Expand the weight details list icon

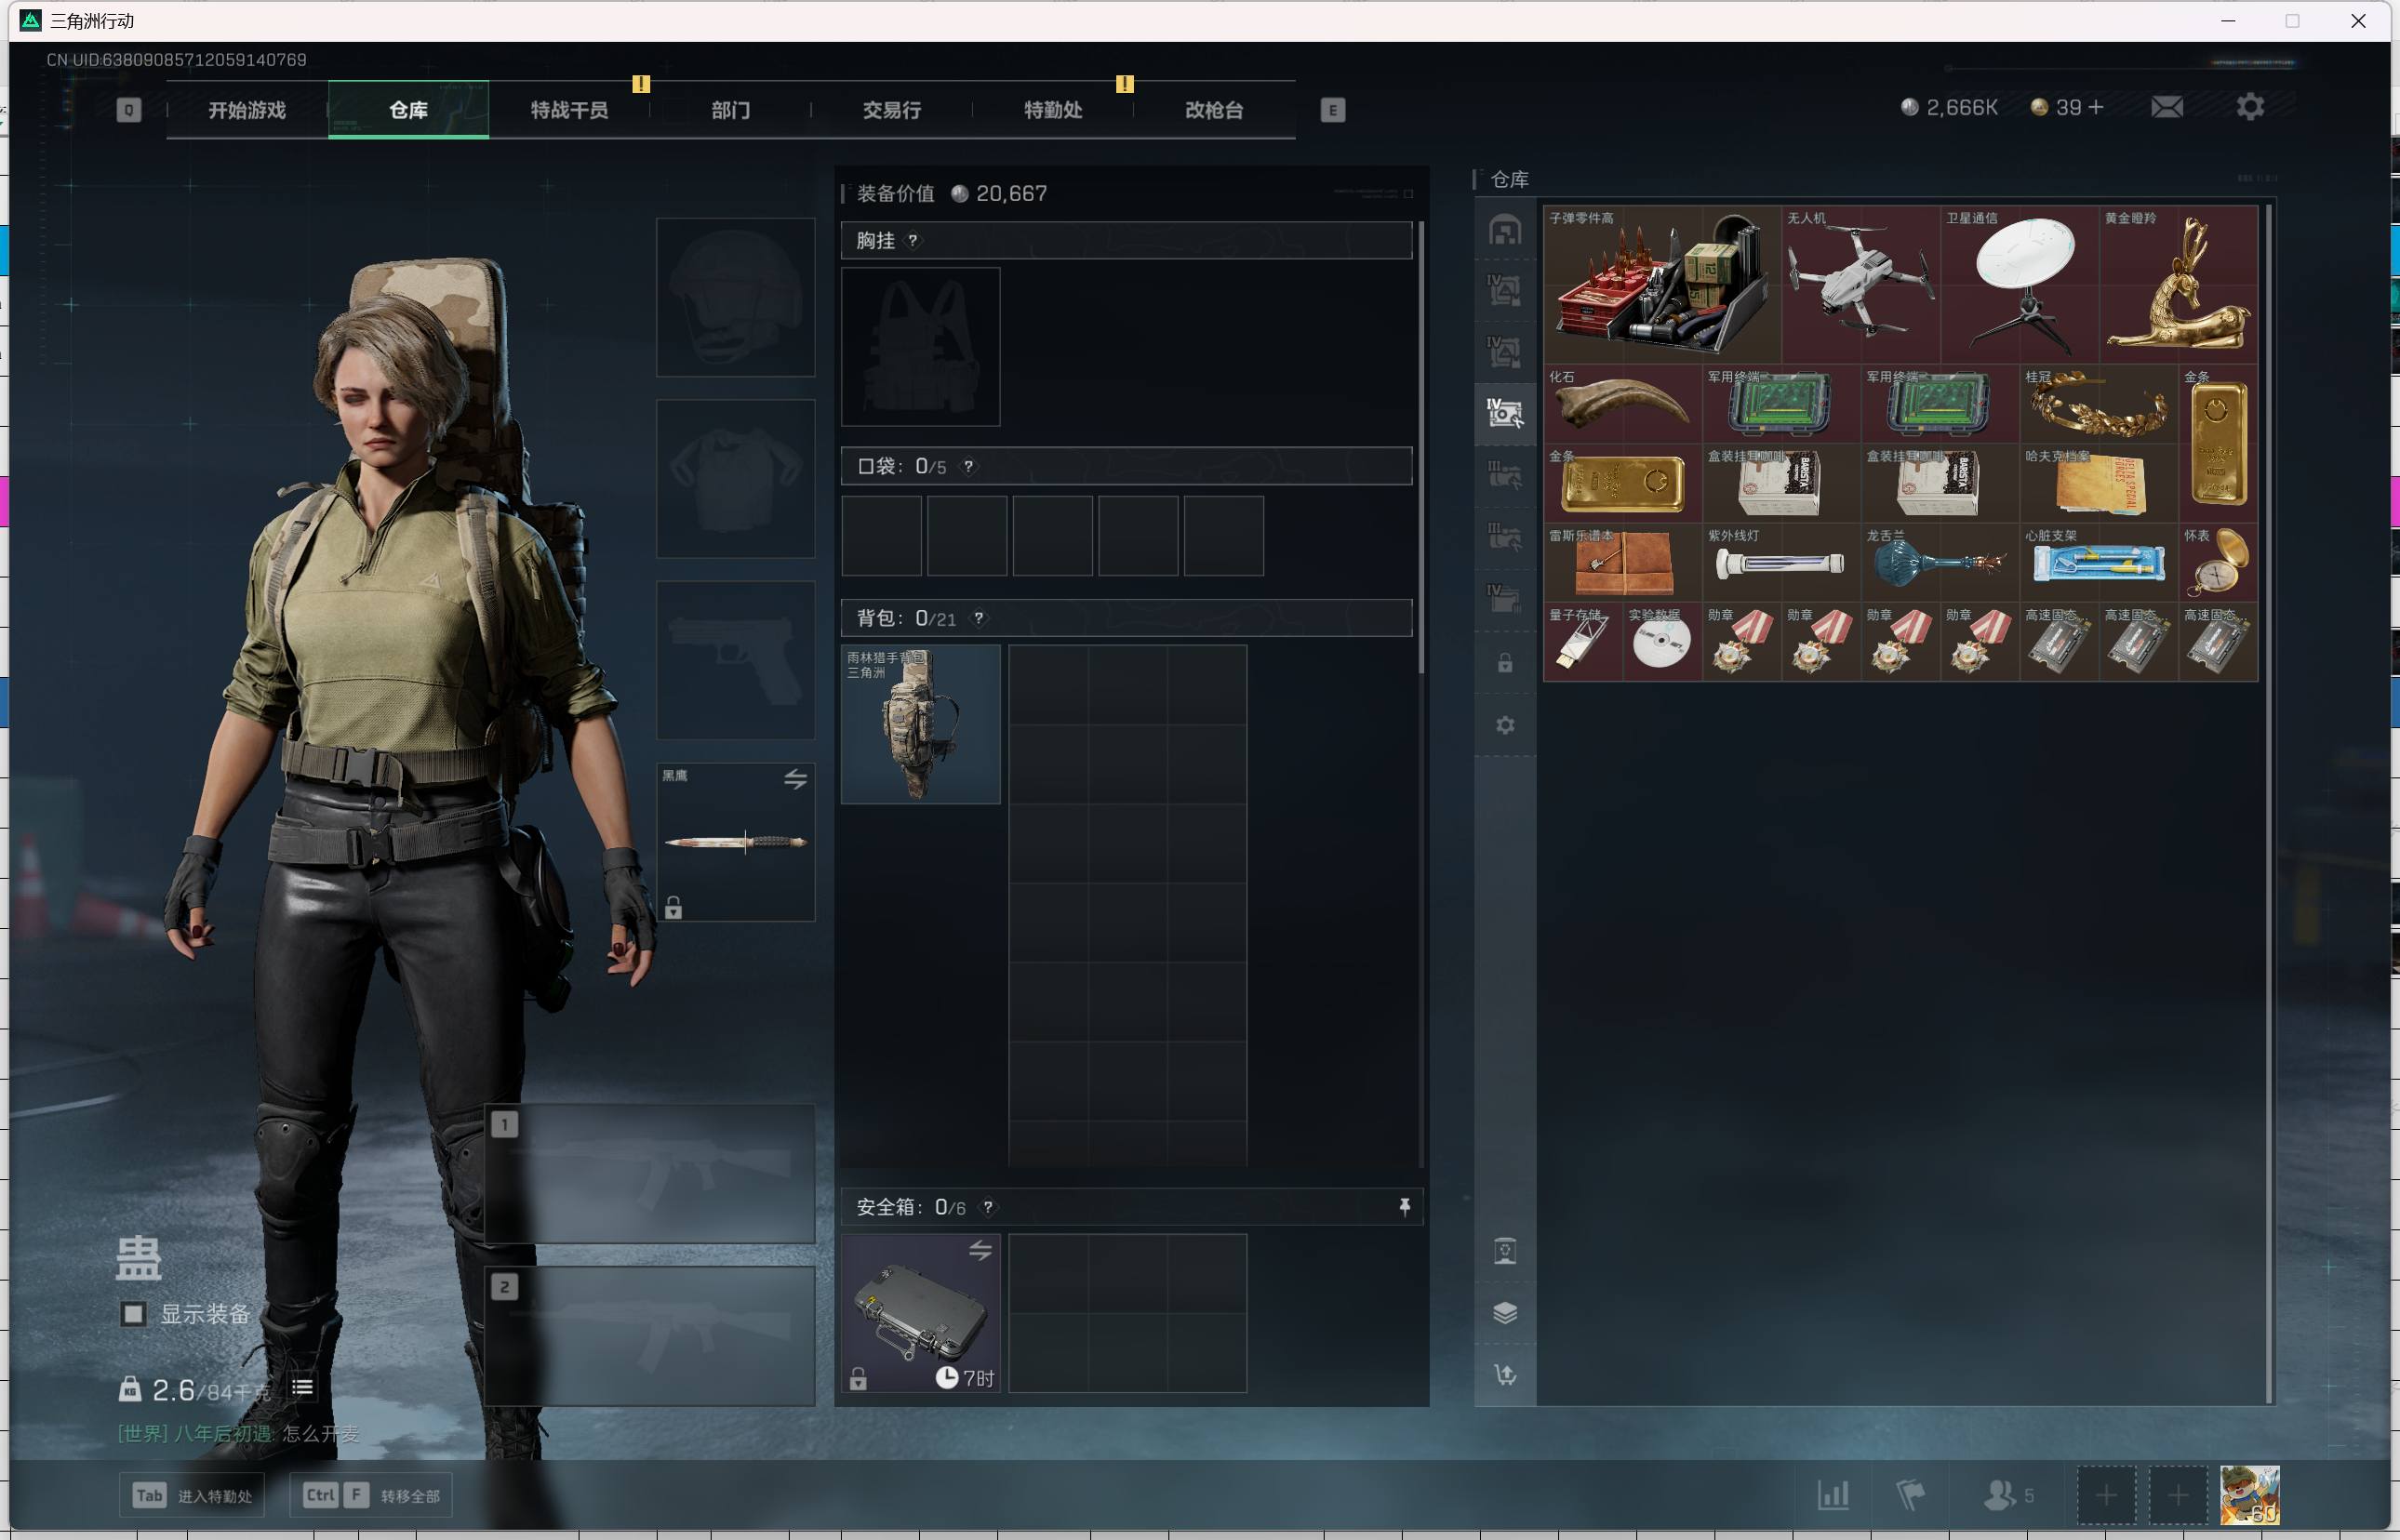[302, 1387]
